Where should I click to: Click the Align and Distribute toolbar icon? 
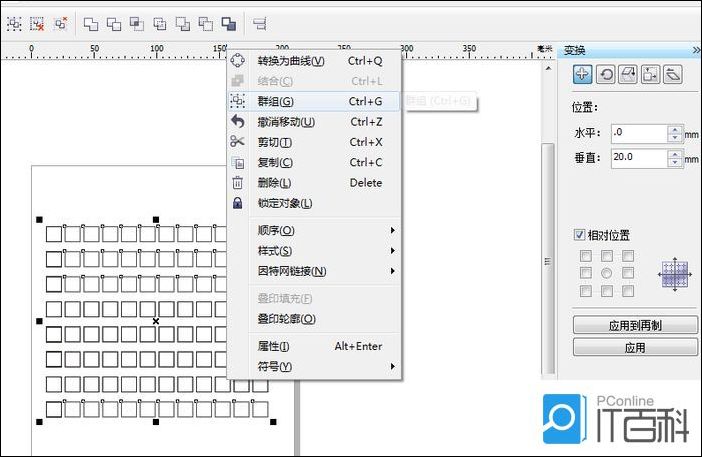click(x=259, y=22)
